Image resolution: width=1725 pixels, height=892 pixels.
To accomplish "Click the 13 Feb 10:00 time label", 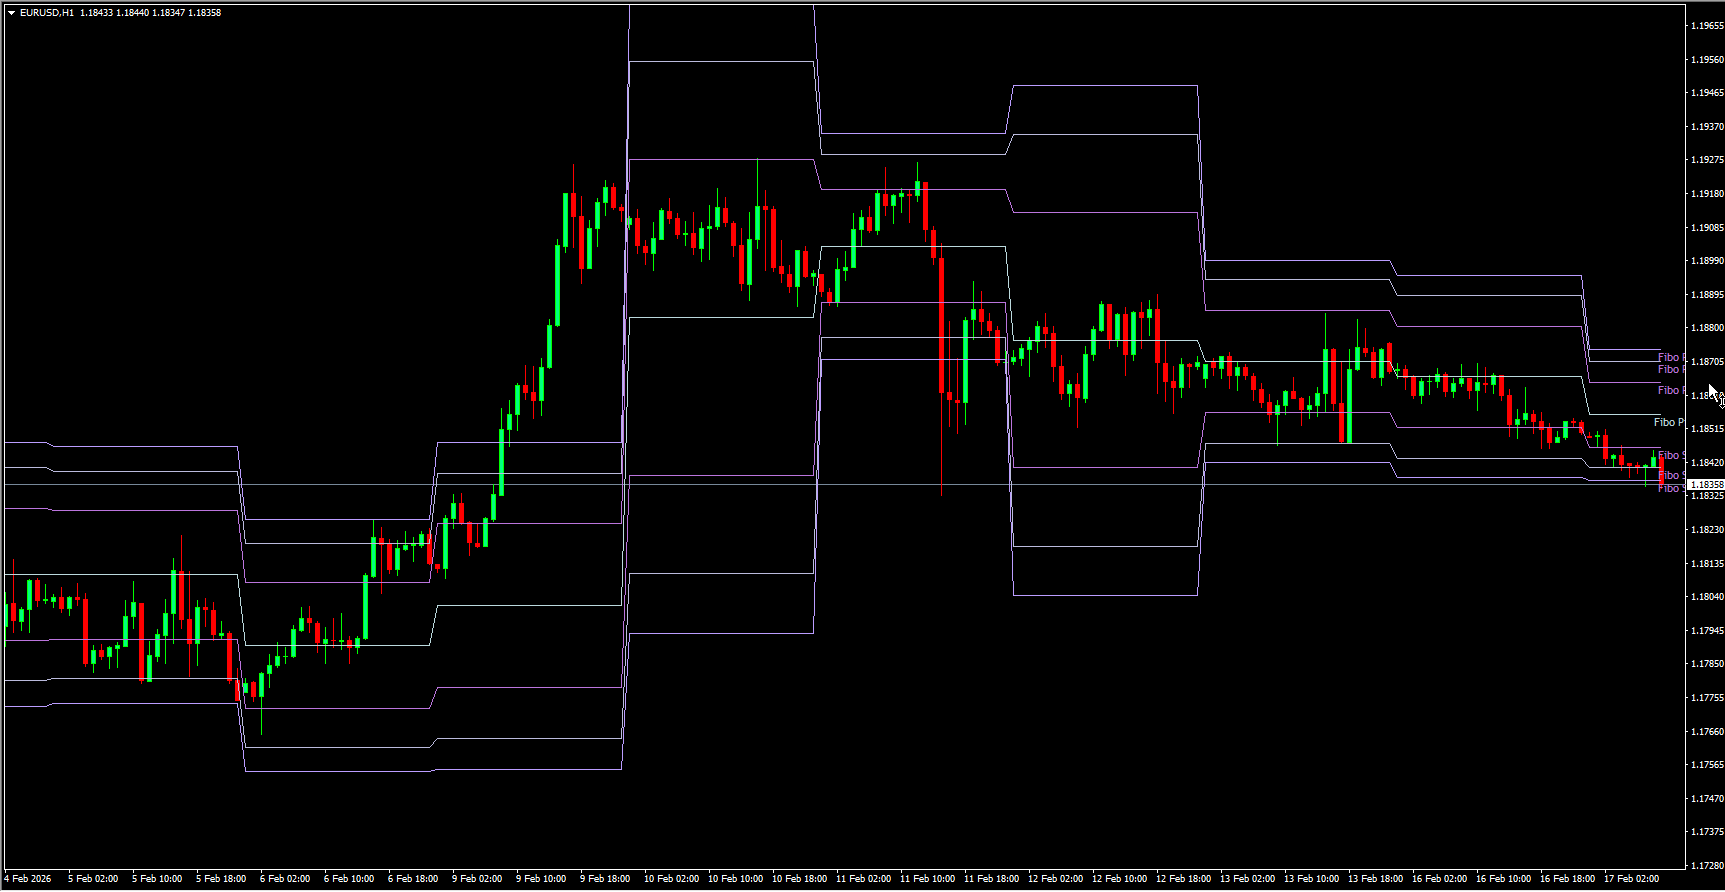I will (1311, 879).
